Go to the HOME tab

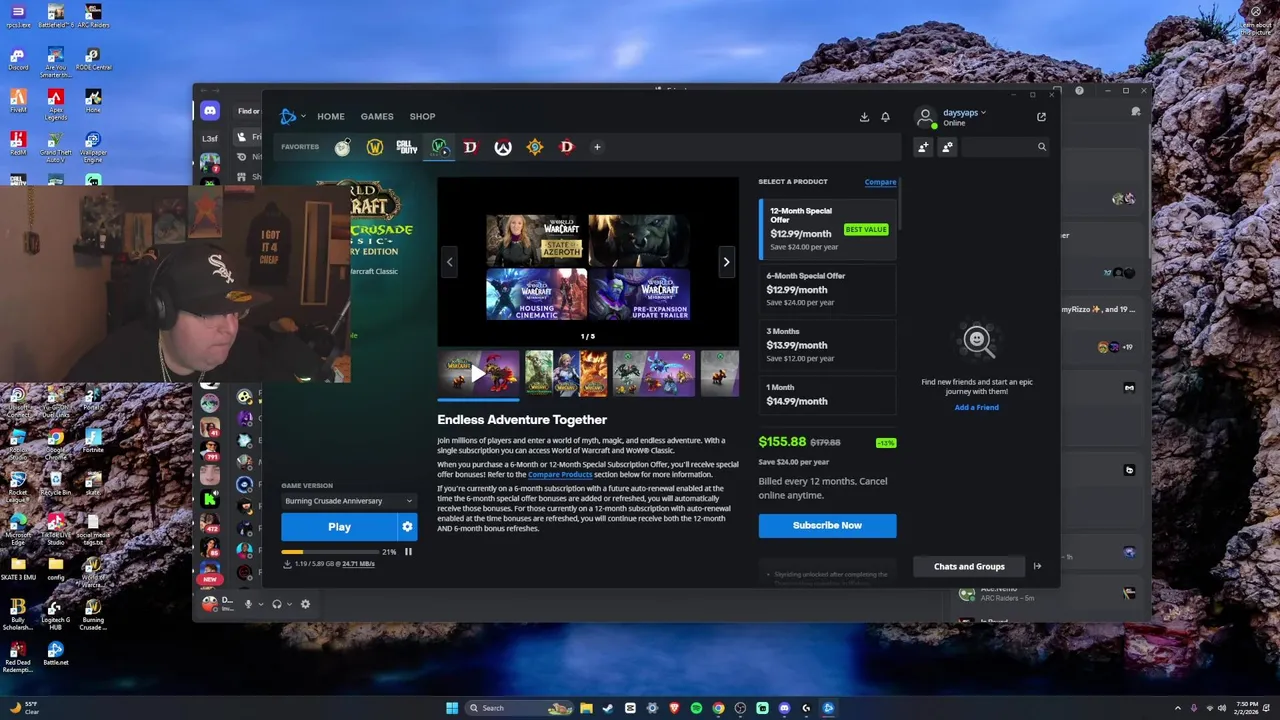[331, 117]
